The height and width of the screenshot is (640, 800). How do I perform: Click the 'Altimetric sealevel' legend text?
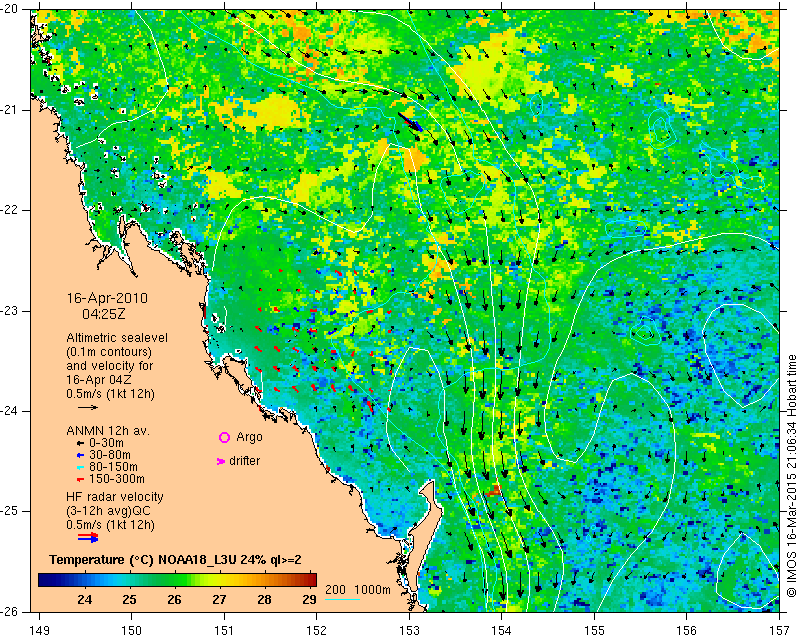pos(117,338)
